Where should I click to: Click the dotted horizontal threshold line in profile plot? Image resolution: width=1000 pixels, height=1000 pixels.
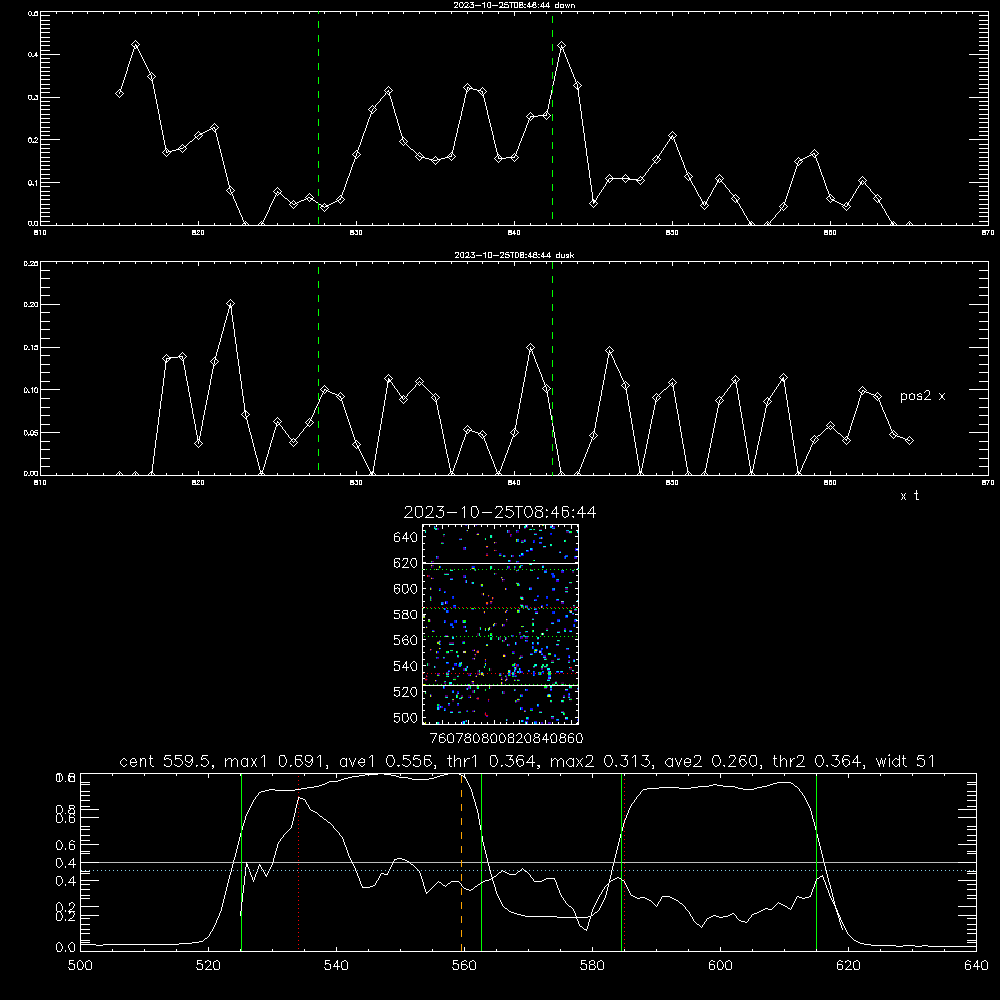(x=528, y=871)
